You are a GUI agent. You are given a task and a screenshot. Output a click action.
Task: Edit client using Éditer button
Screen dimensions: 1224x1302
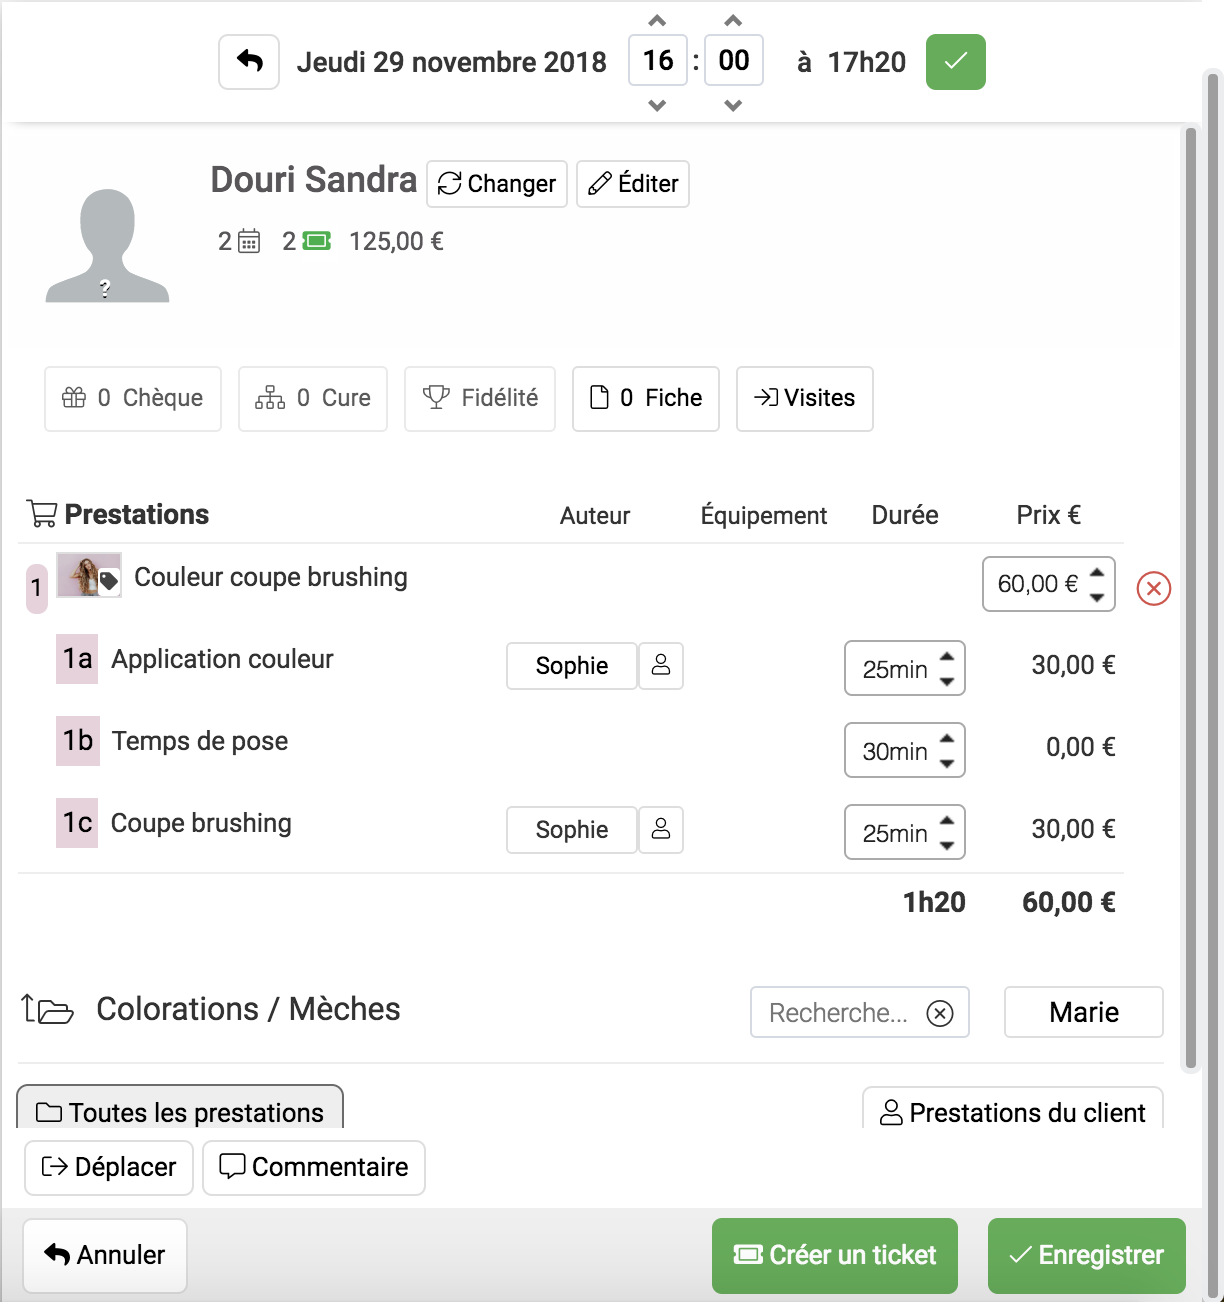pyautogui.click(x=633, y=184)
